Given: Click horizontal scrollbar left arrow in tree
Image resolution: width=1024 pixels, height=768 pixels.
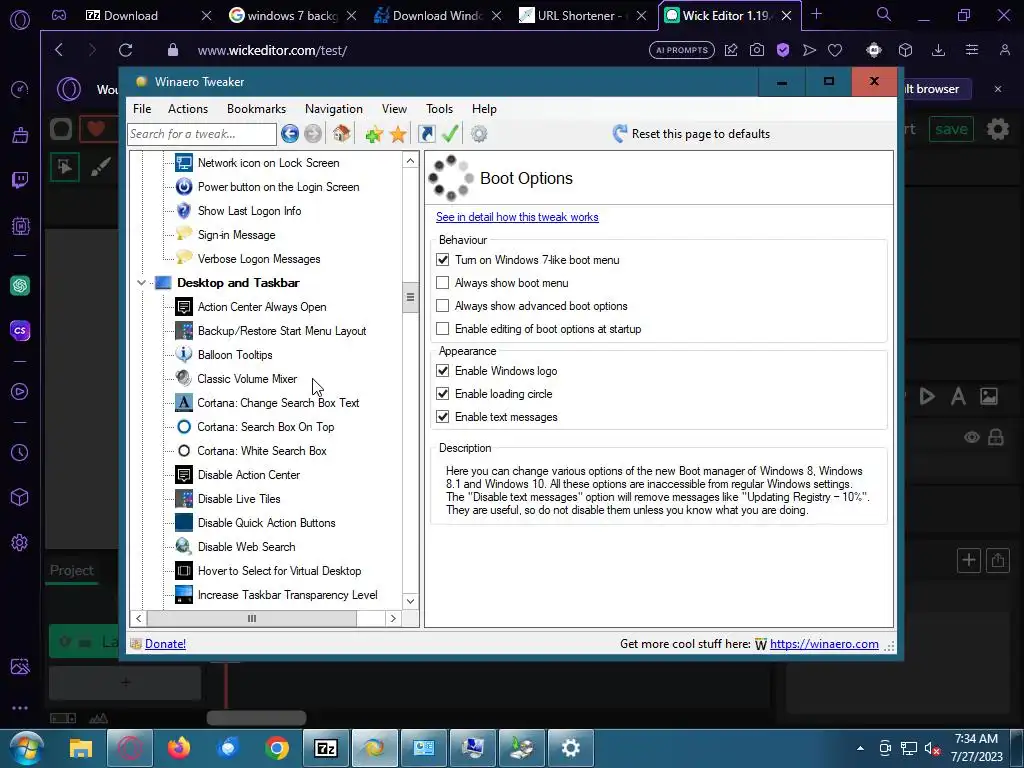Looking at the screenshot, I should pyautogui.click(x=138, y=618).
